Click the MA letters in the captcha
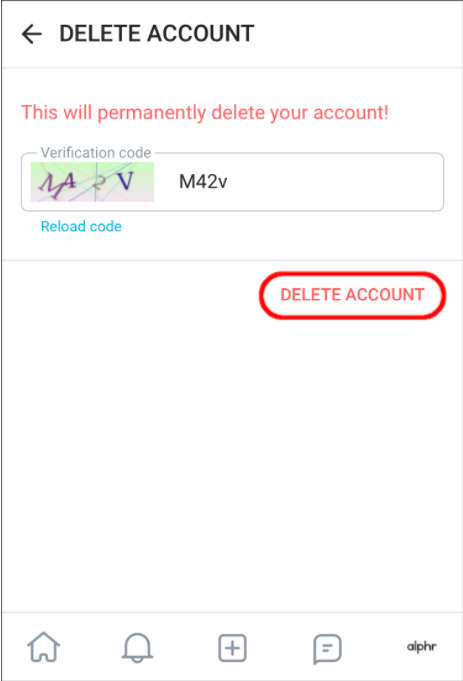 pyautogui.click(x=57, y=184)
